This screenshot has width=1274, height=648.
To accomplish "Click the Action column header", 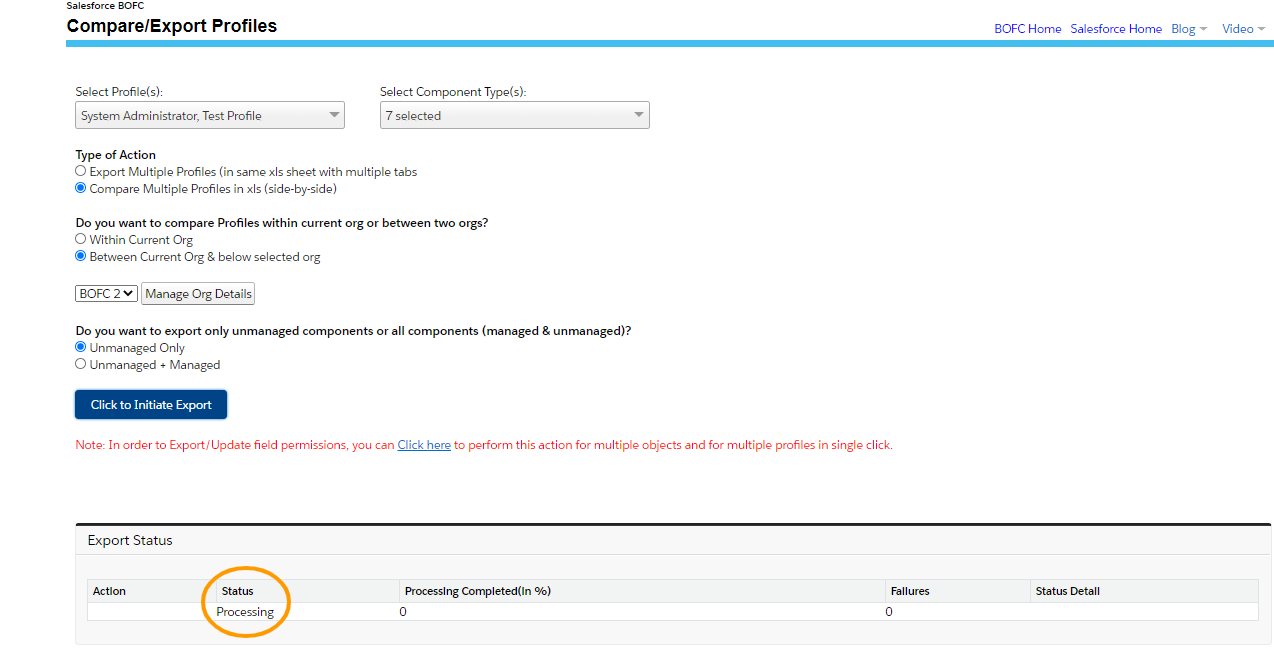I will coord(152,591).
